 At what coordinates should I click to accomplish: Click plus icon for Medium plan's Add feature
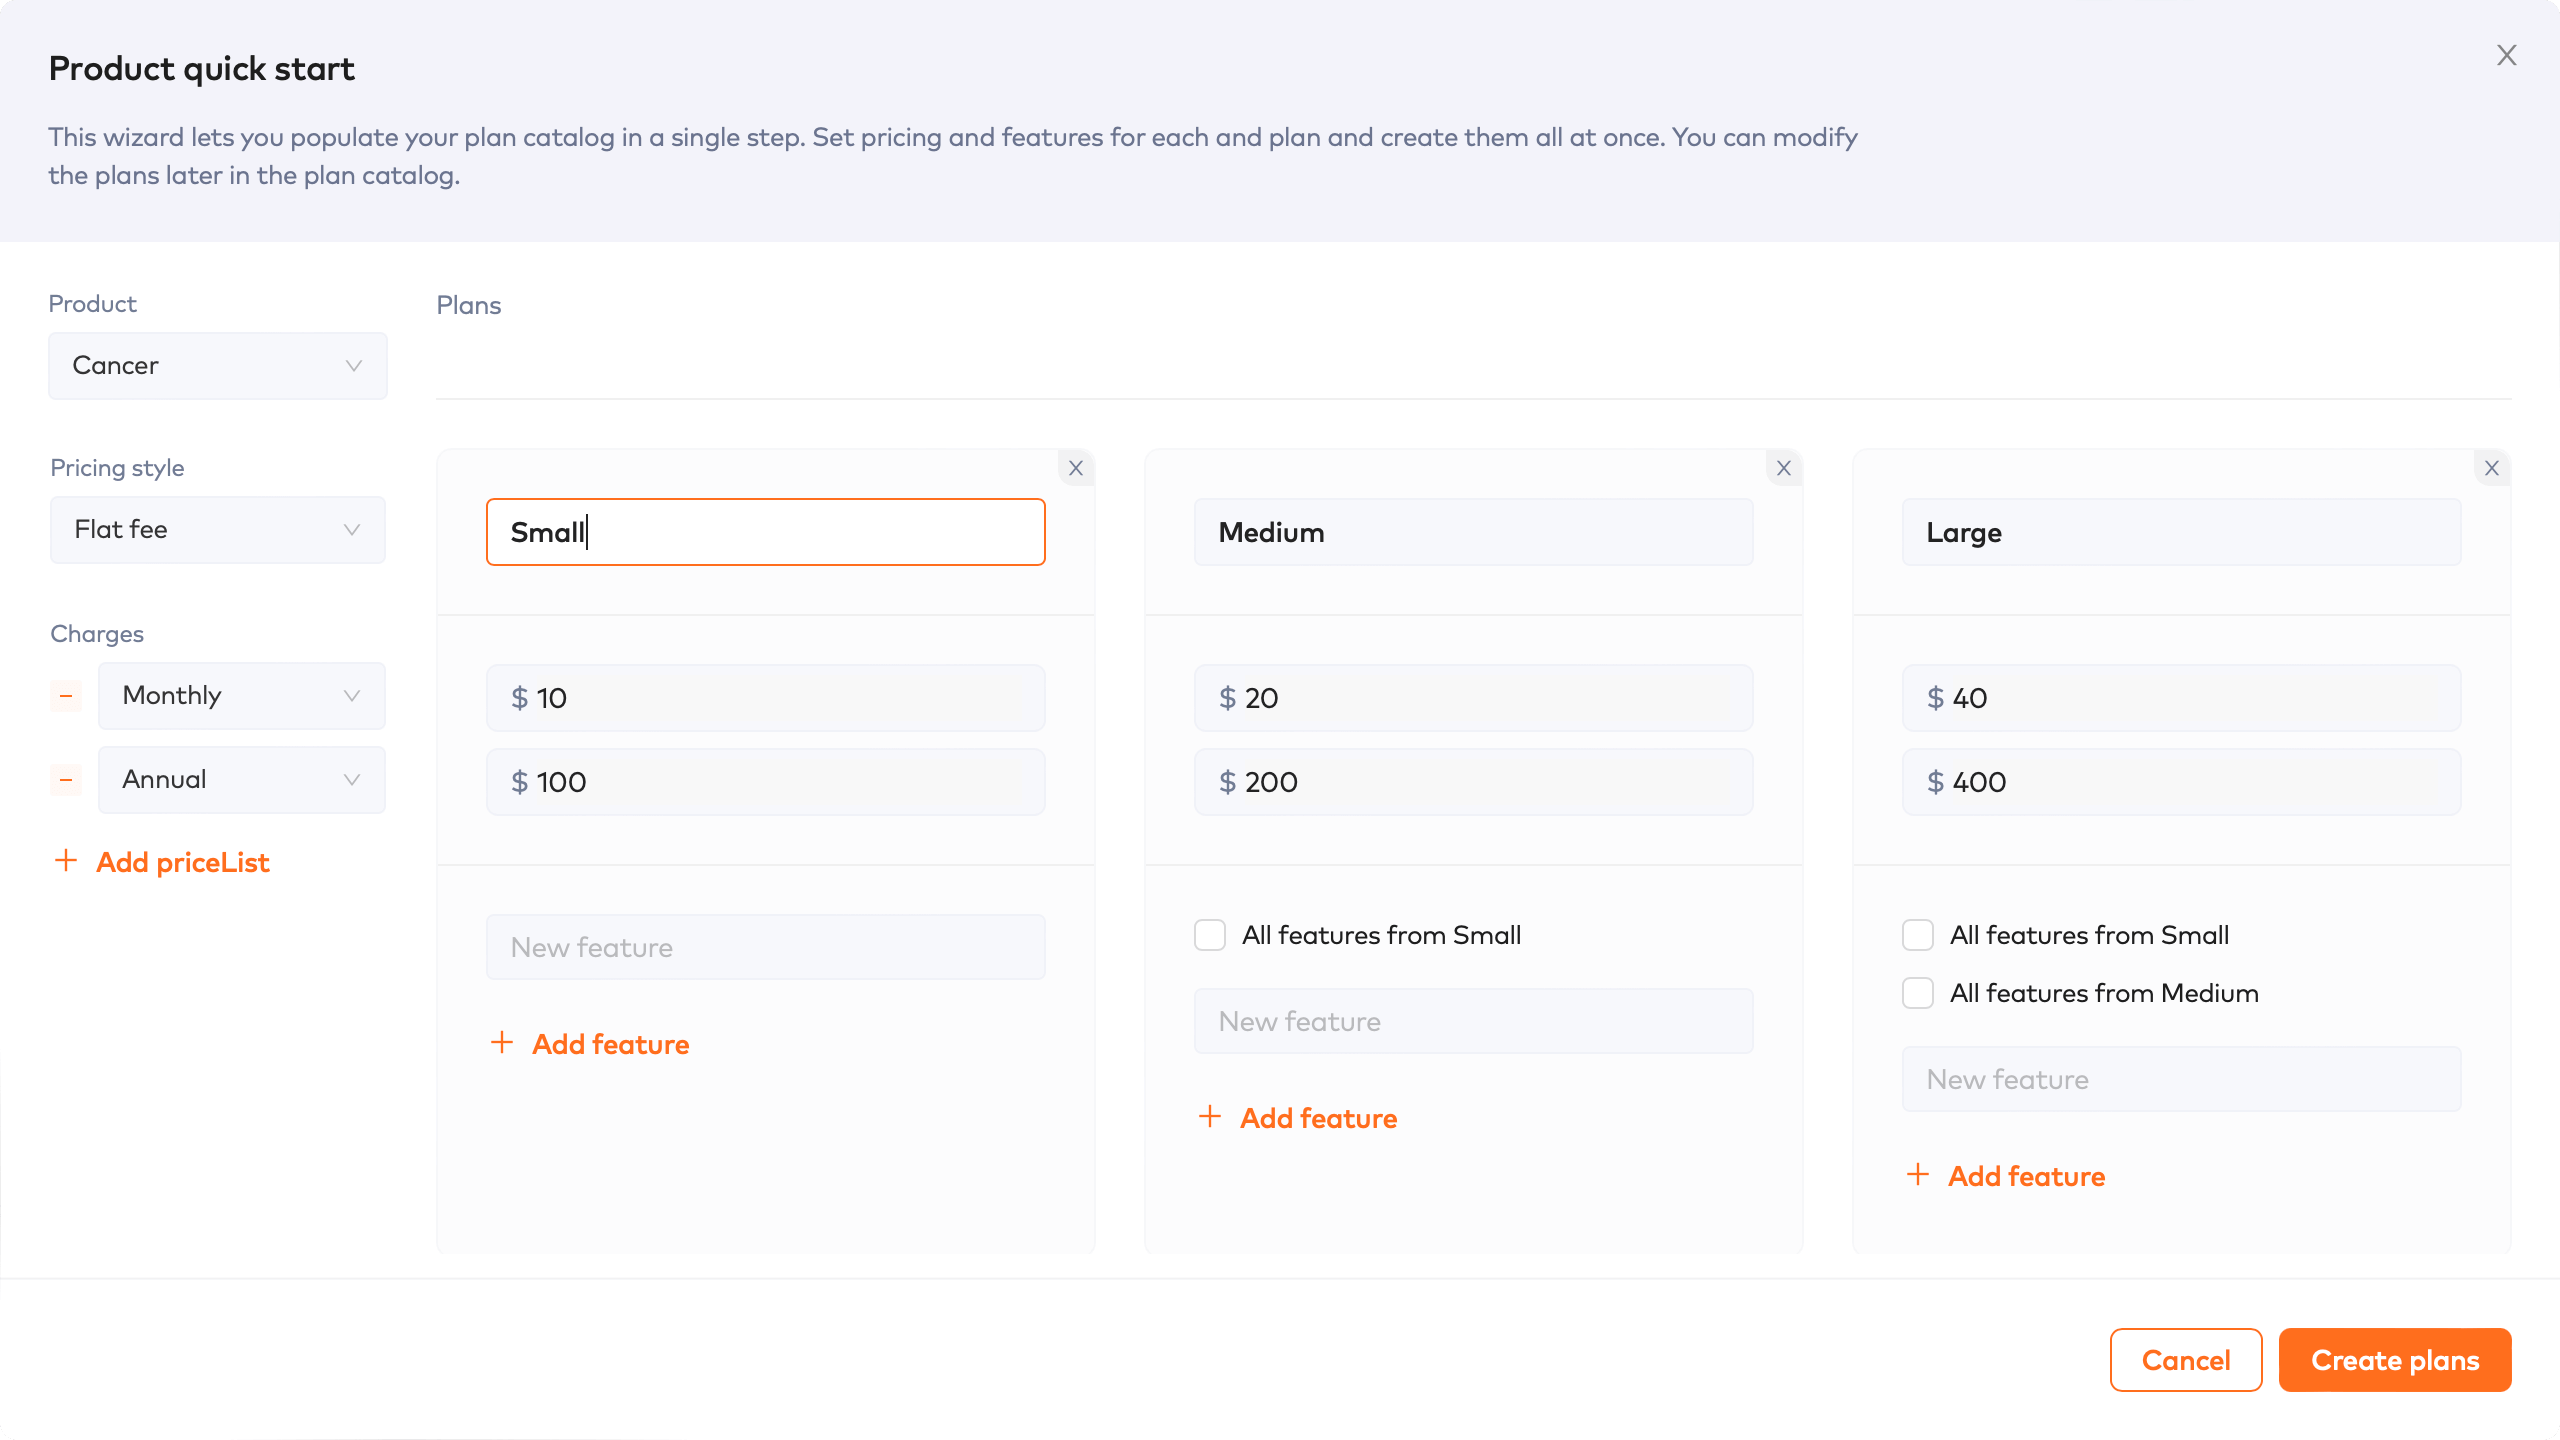pyautogui.click(x=1210, y=1117)
